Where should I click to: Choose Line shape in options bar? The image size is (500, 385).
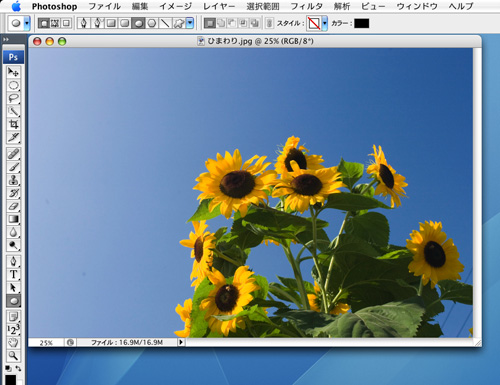tap(166, 23)
